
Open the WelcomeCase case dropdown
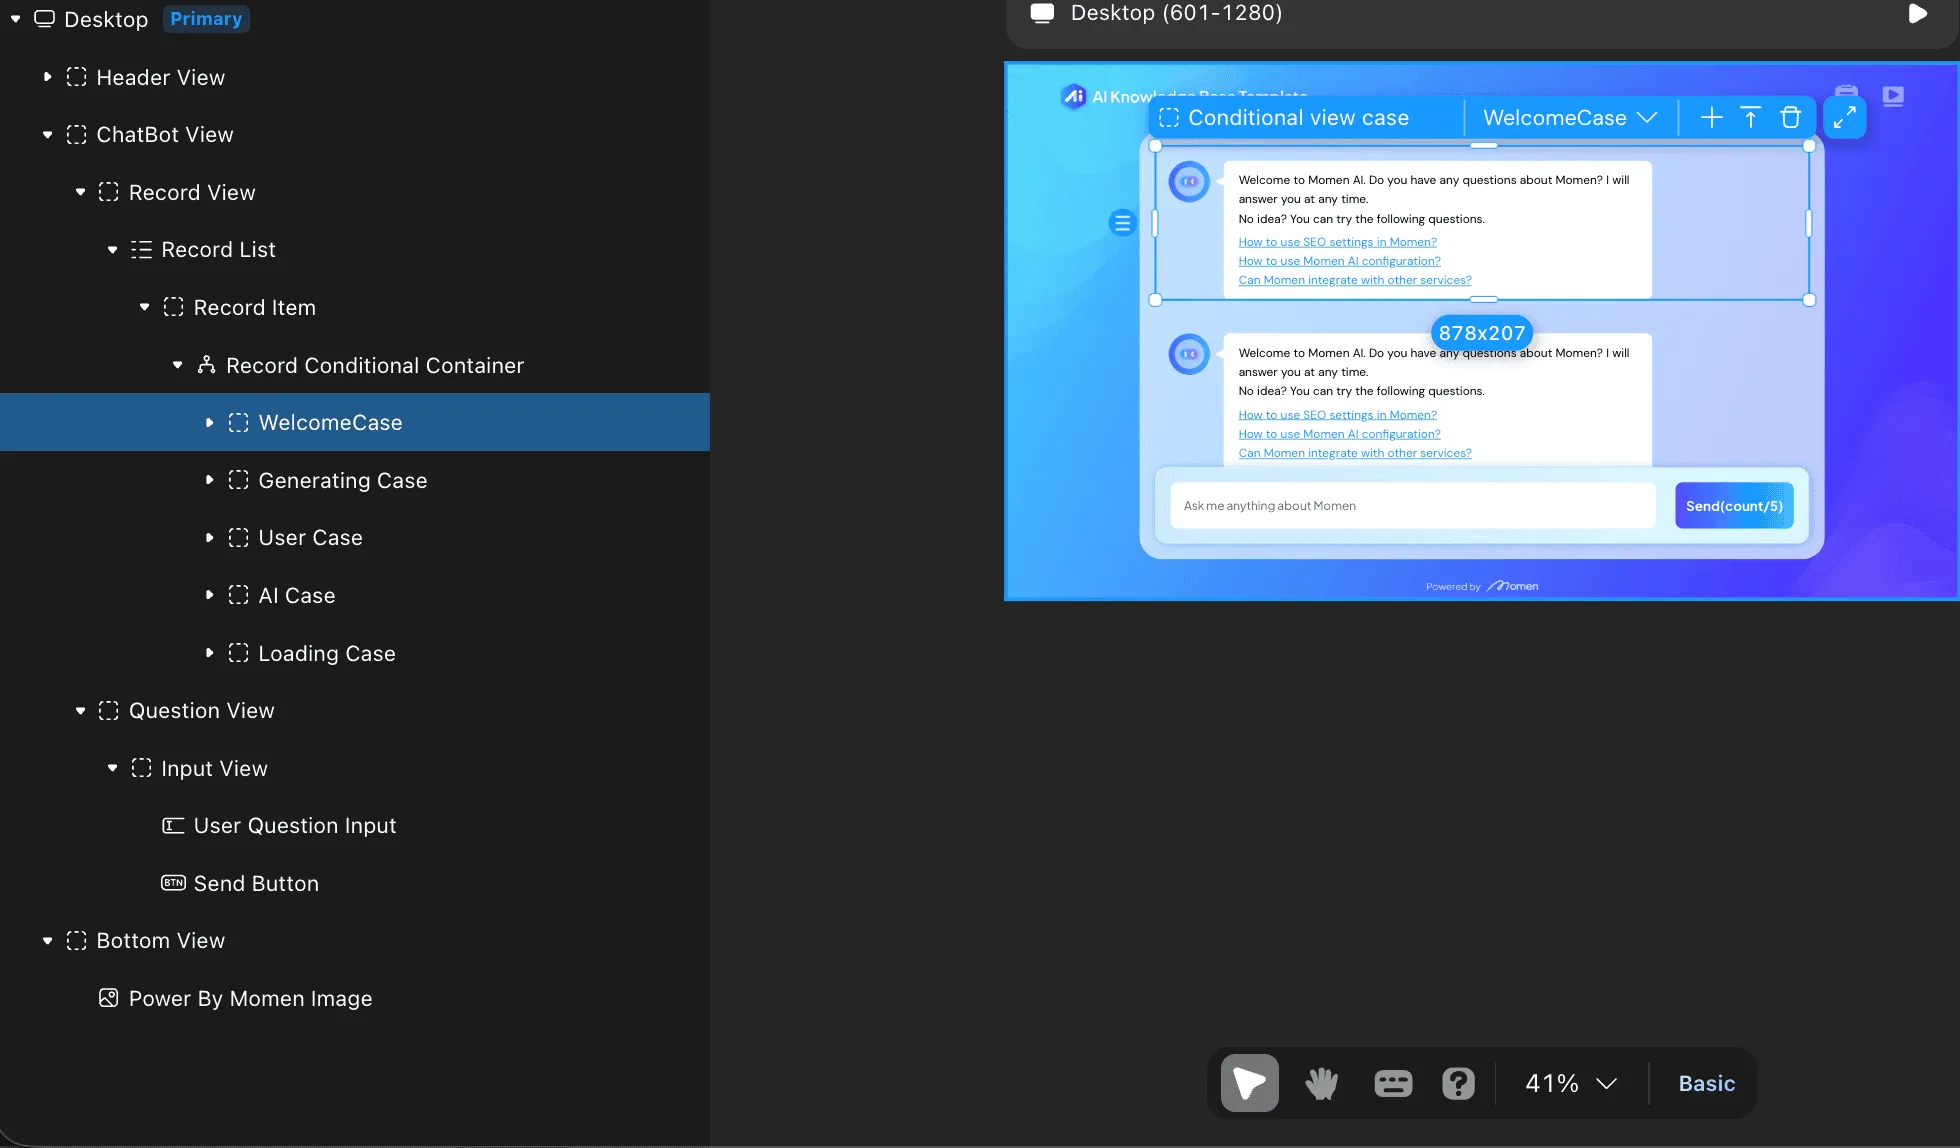pyautogui.click(x=1570, y=118)
